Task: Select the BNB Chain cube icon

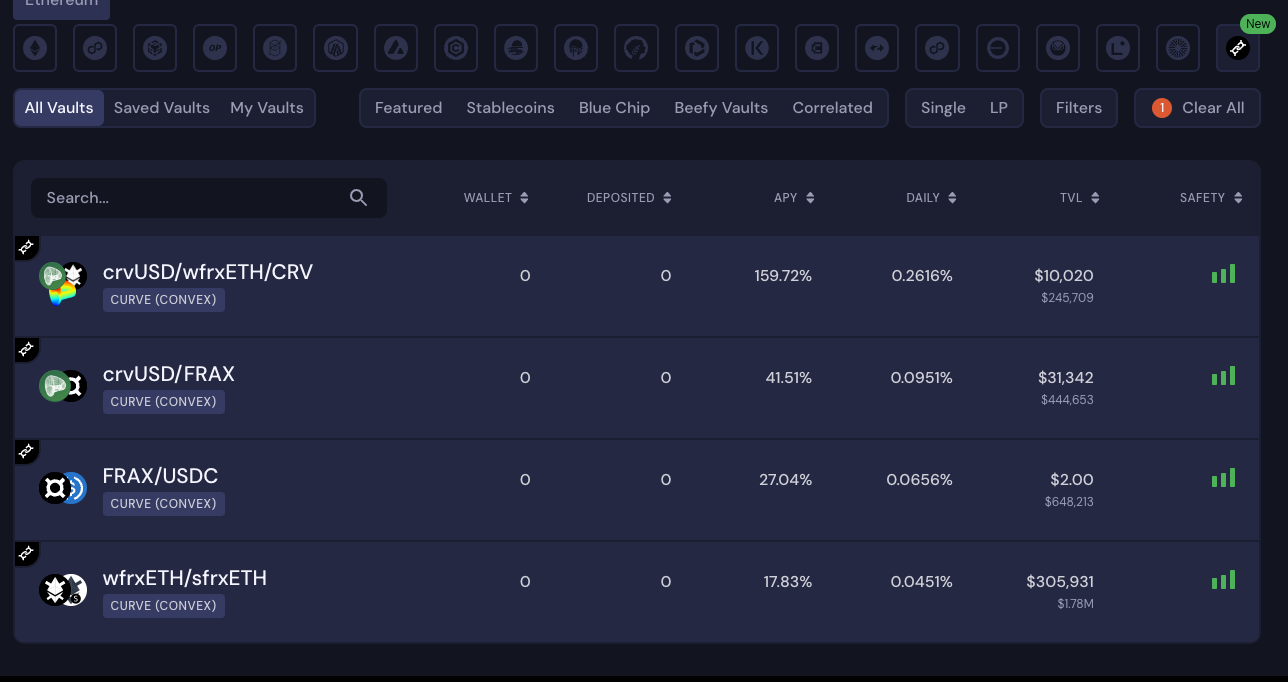Action: coord(155,48)
